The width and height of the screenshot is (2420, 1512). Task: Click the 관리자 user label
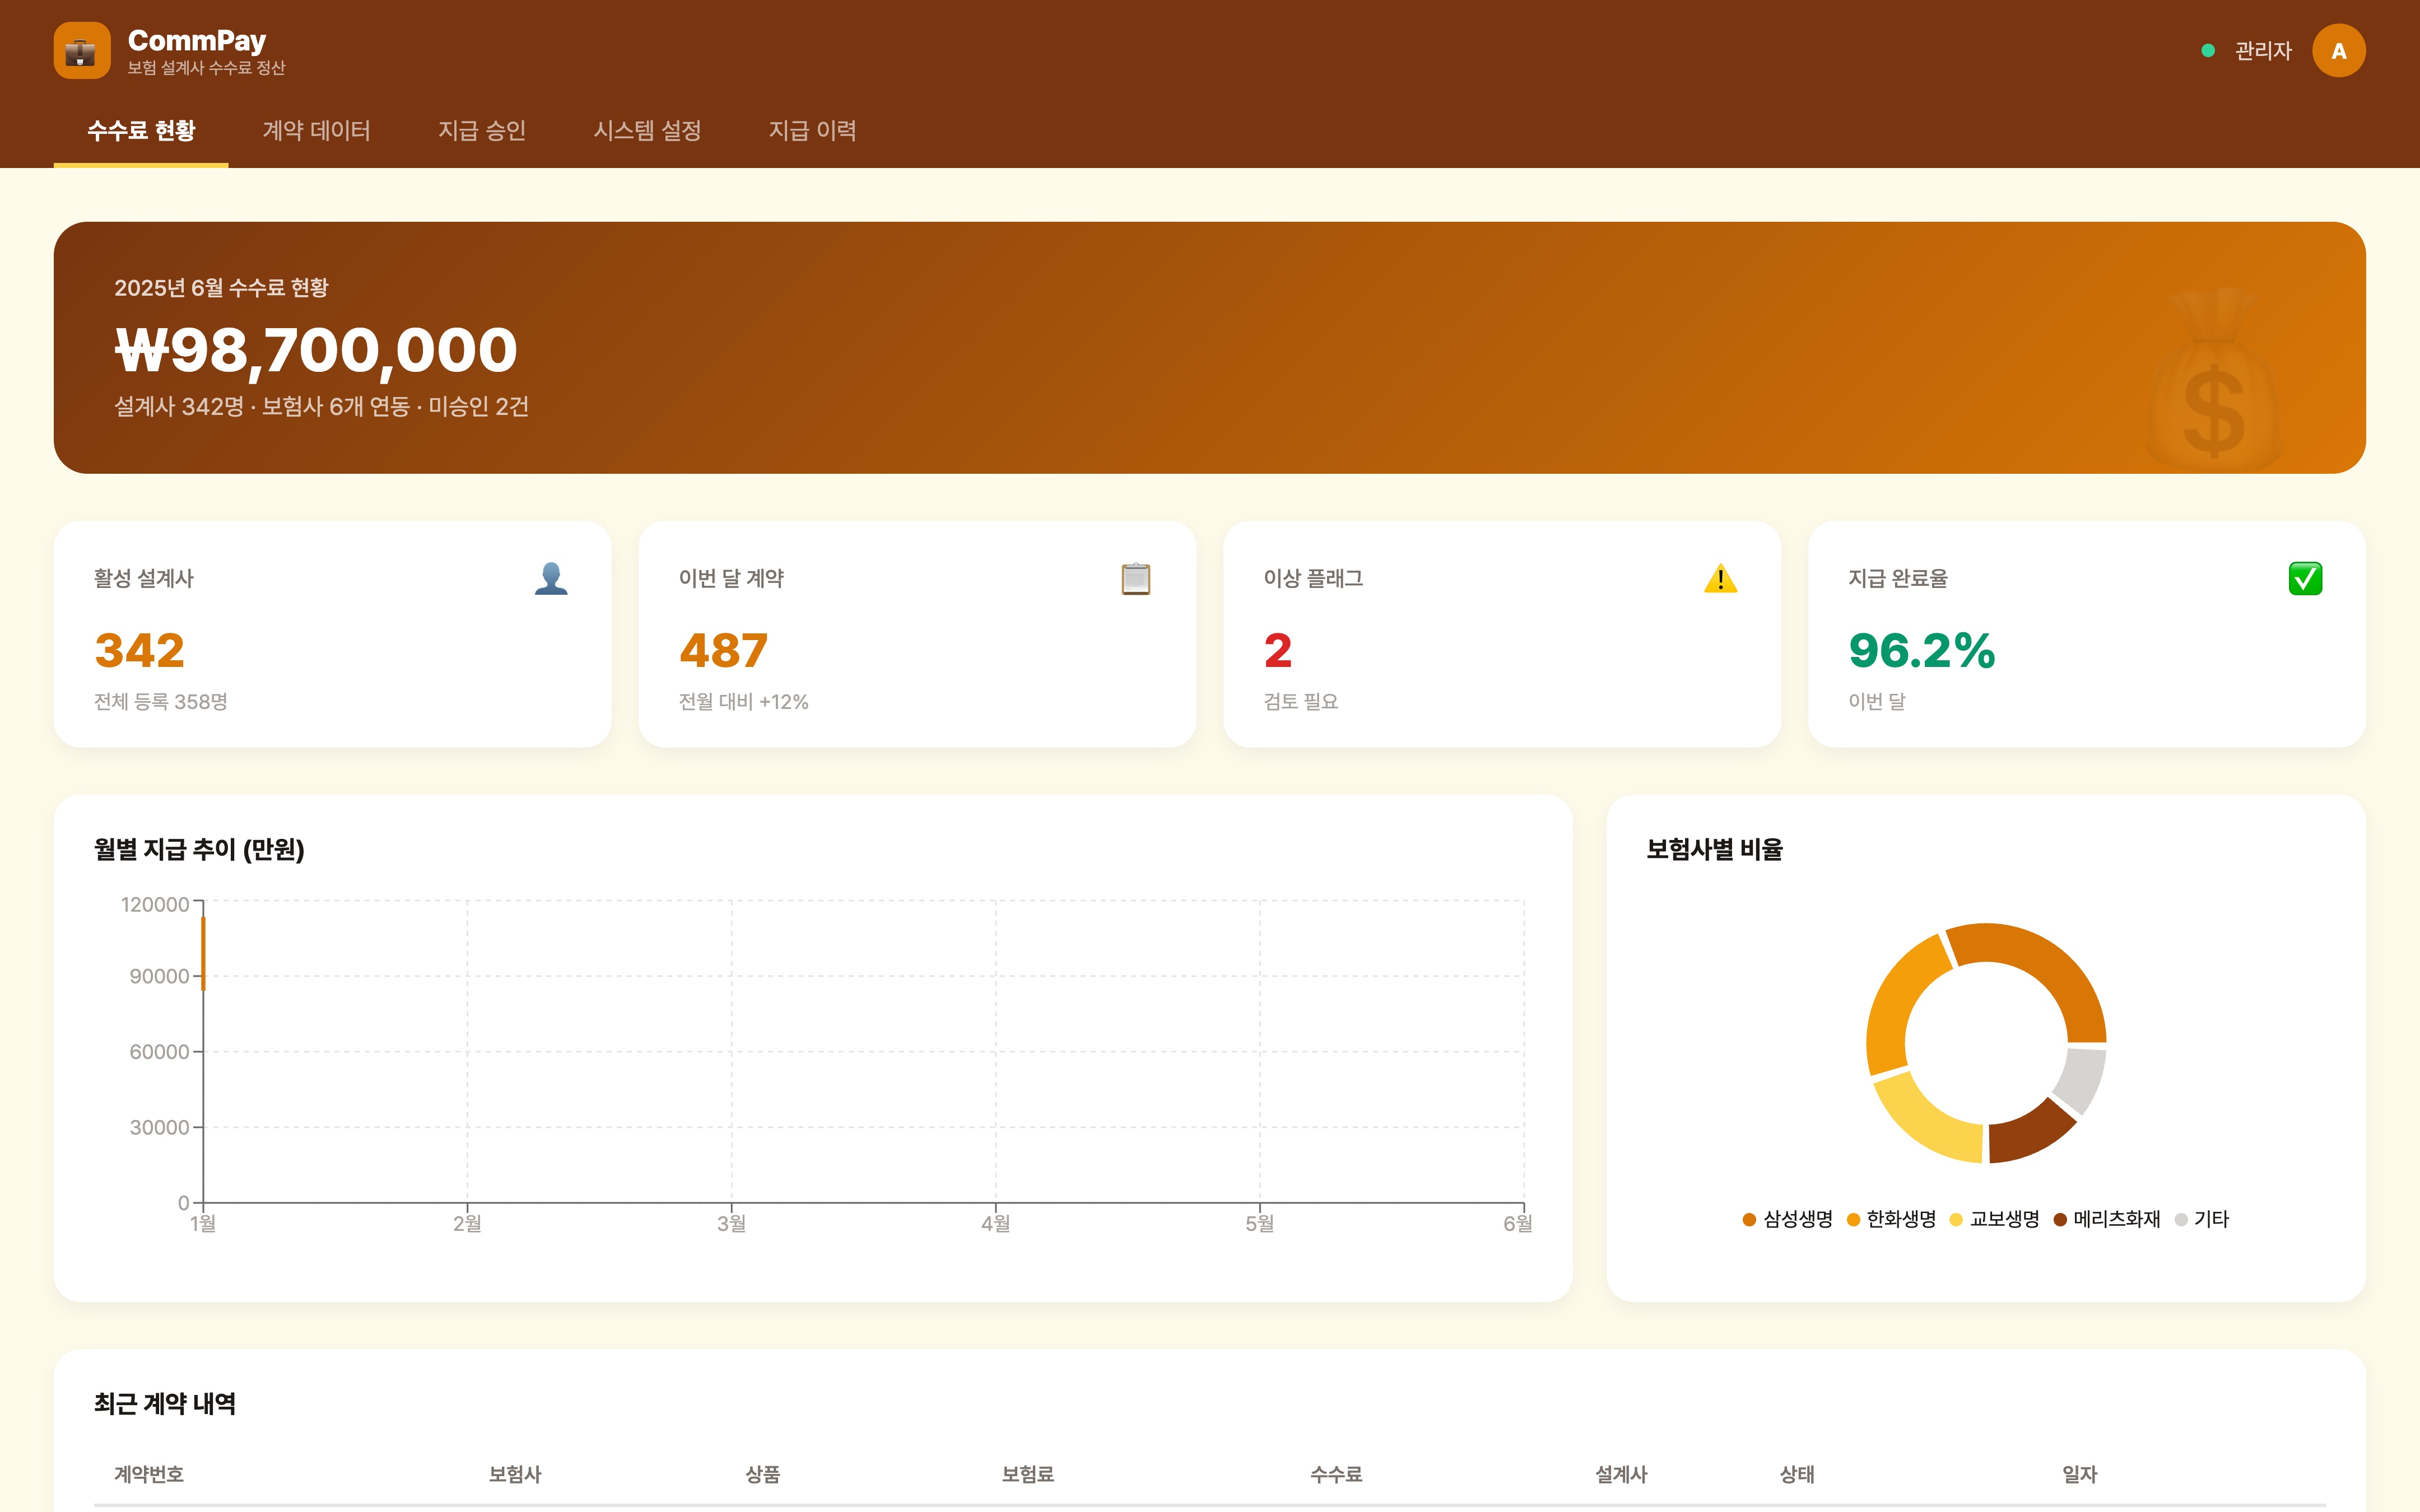tap(2263, 51)
